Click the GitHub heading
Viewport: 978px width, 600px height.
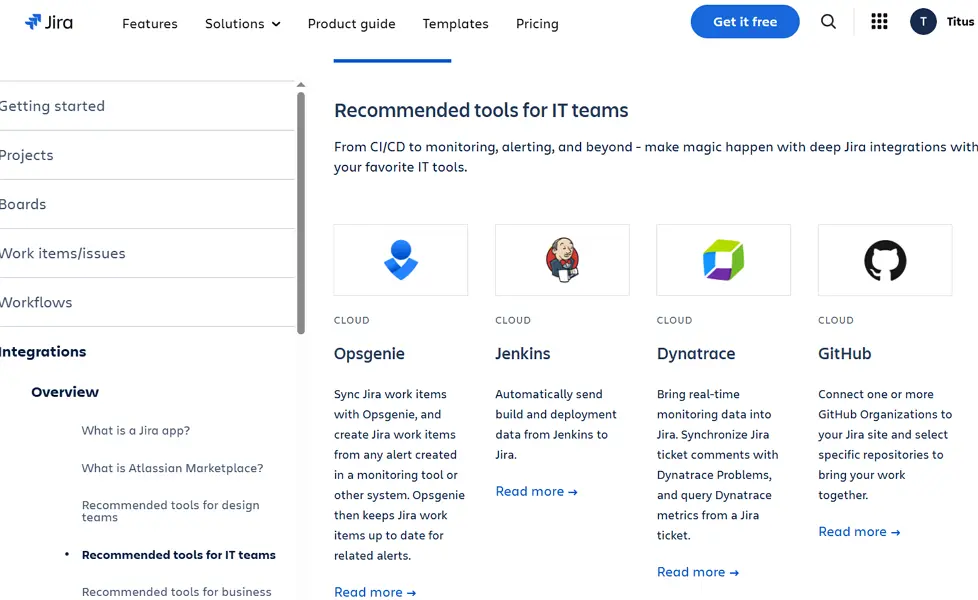[x=845, y=354]
